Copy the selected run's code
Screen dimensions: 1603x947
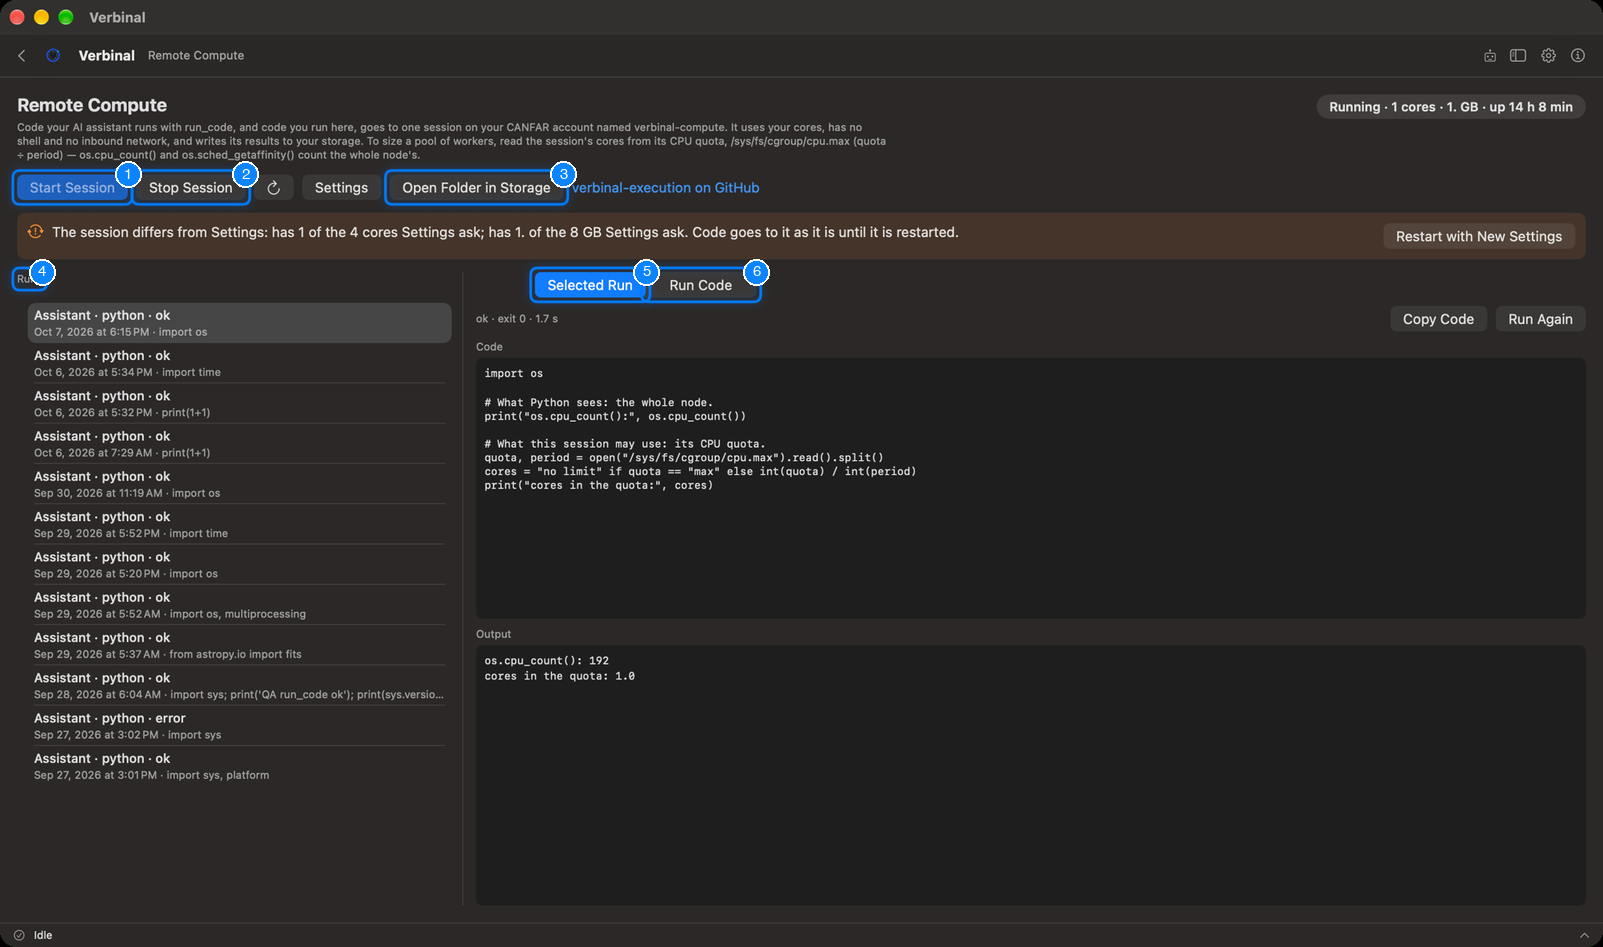tap(1438, 319)
